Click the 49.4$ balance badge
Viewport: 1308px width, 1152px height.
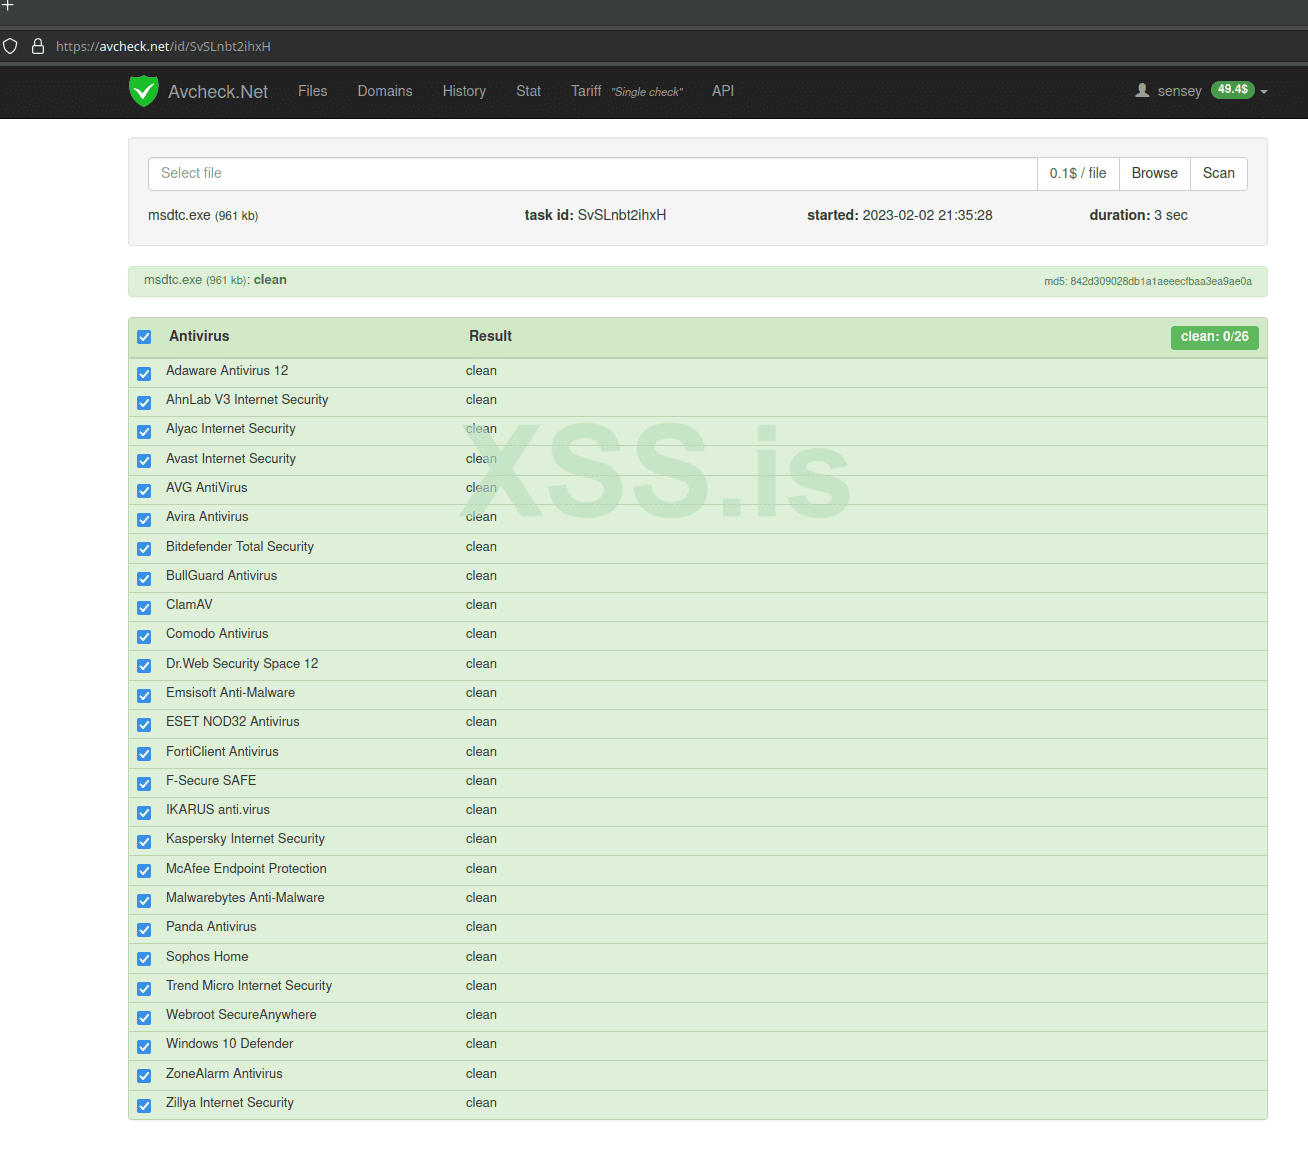tap(1232, 90)
